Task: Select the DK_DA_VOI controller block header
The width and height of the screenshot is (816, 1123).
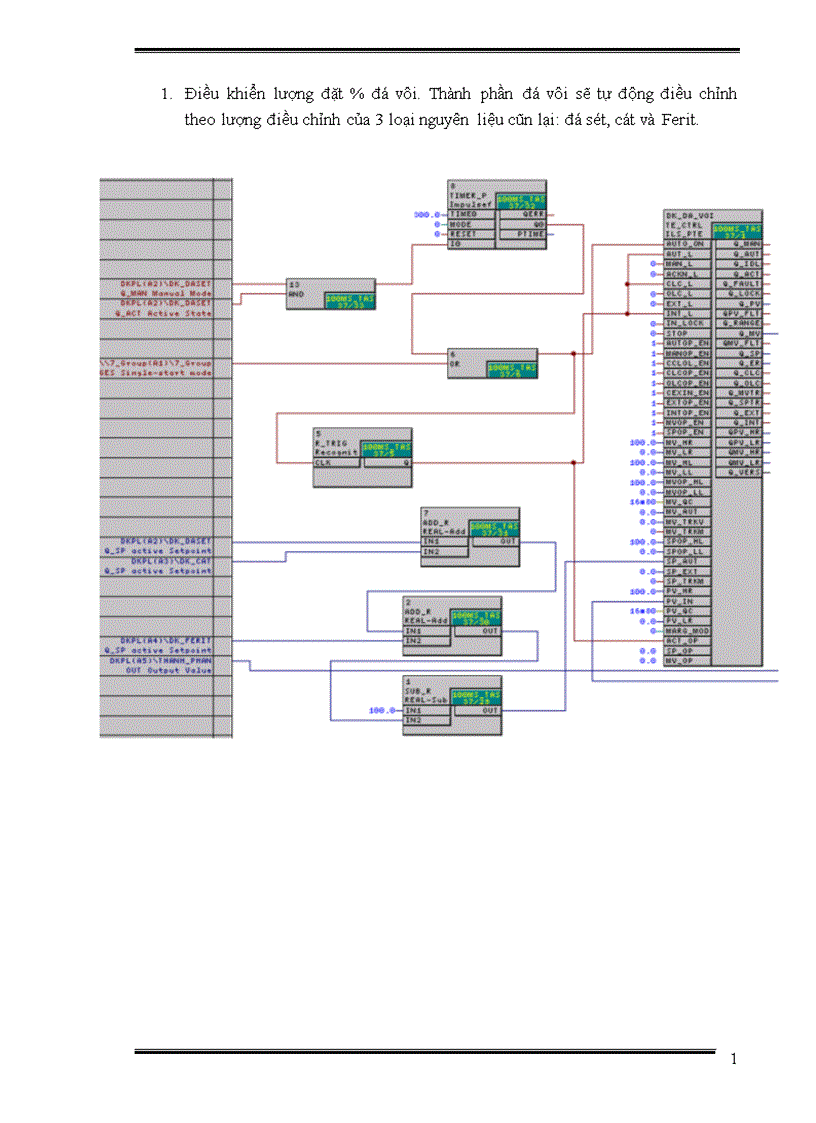Action: (x=690, y=214)
